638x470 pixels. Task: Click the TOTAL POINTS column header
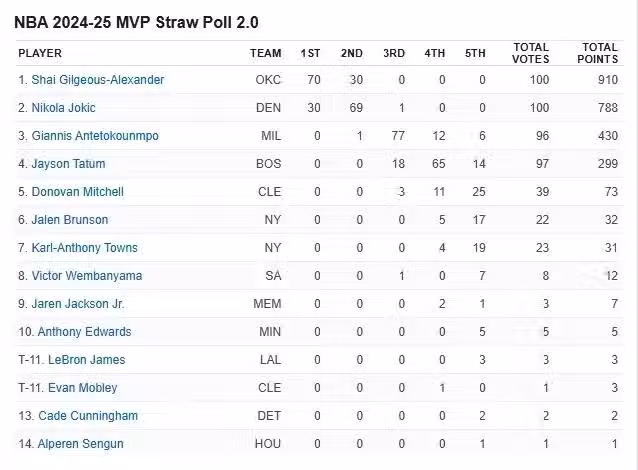pyautogui.click(x=600, y=52)
